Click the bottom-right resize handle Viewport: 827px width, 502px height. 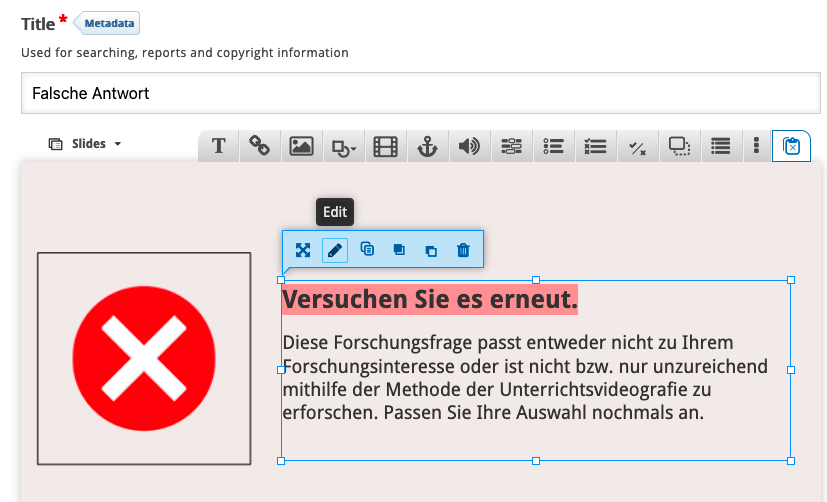click(x=791, y=461)
